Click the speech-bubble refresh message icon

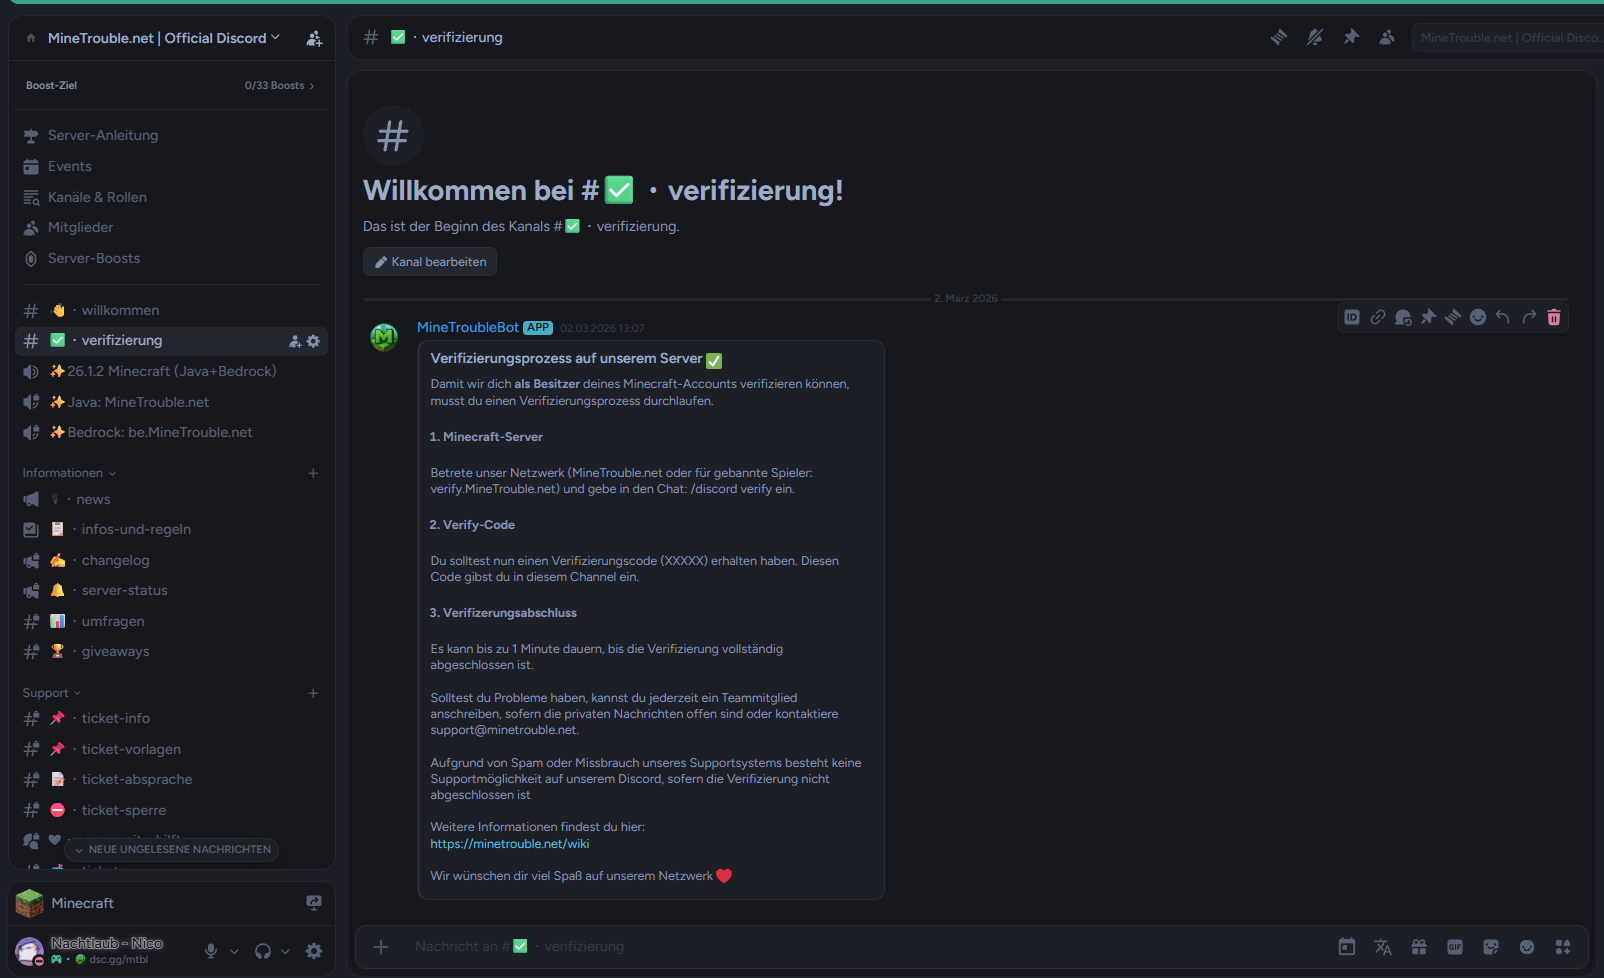pos(1403,317)
